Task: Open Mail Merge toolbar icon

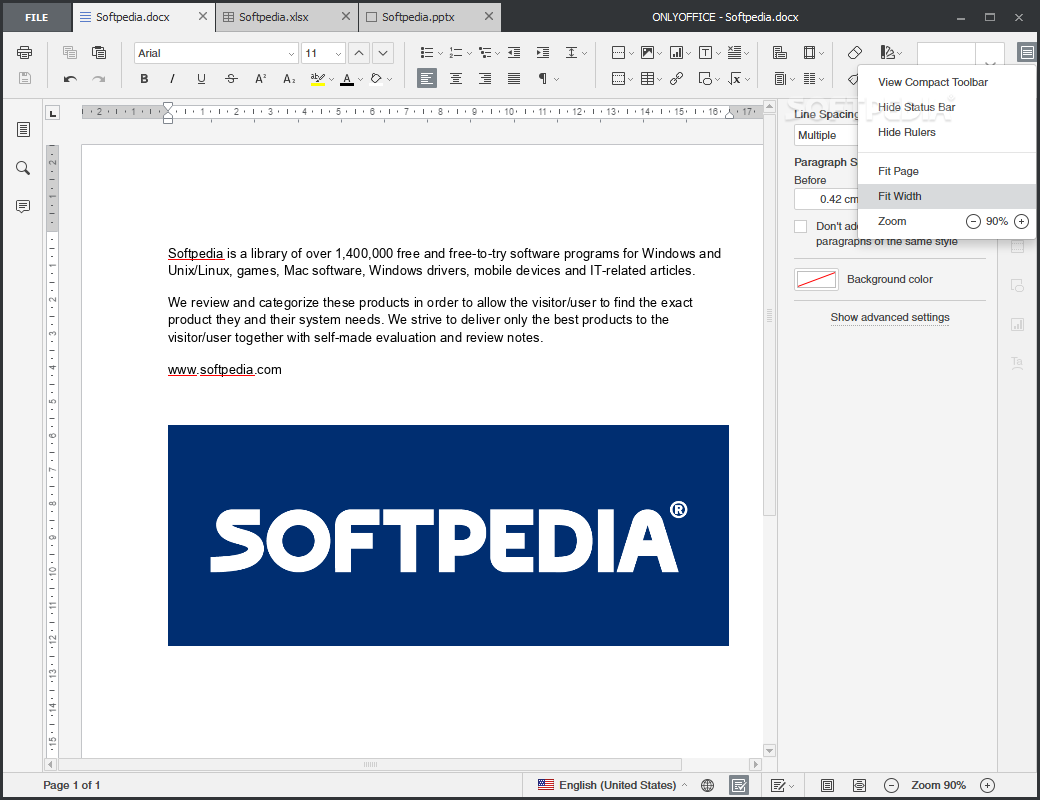Action: [780, 52]
